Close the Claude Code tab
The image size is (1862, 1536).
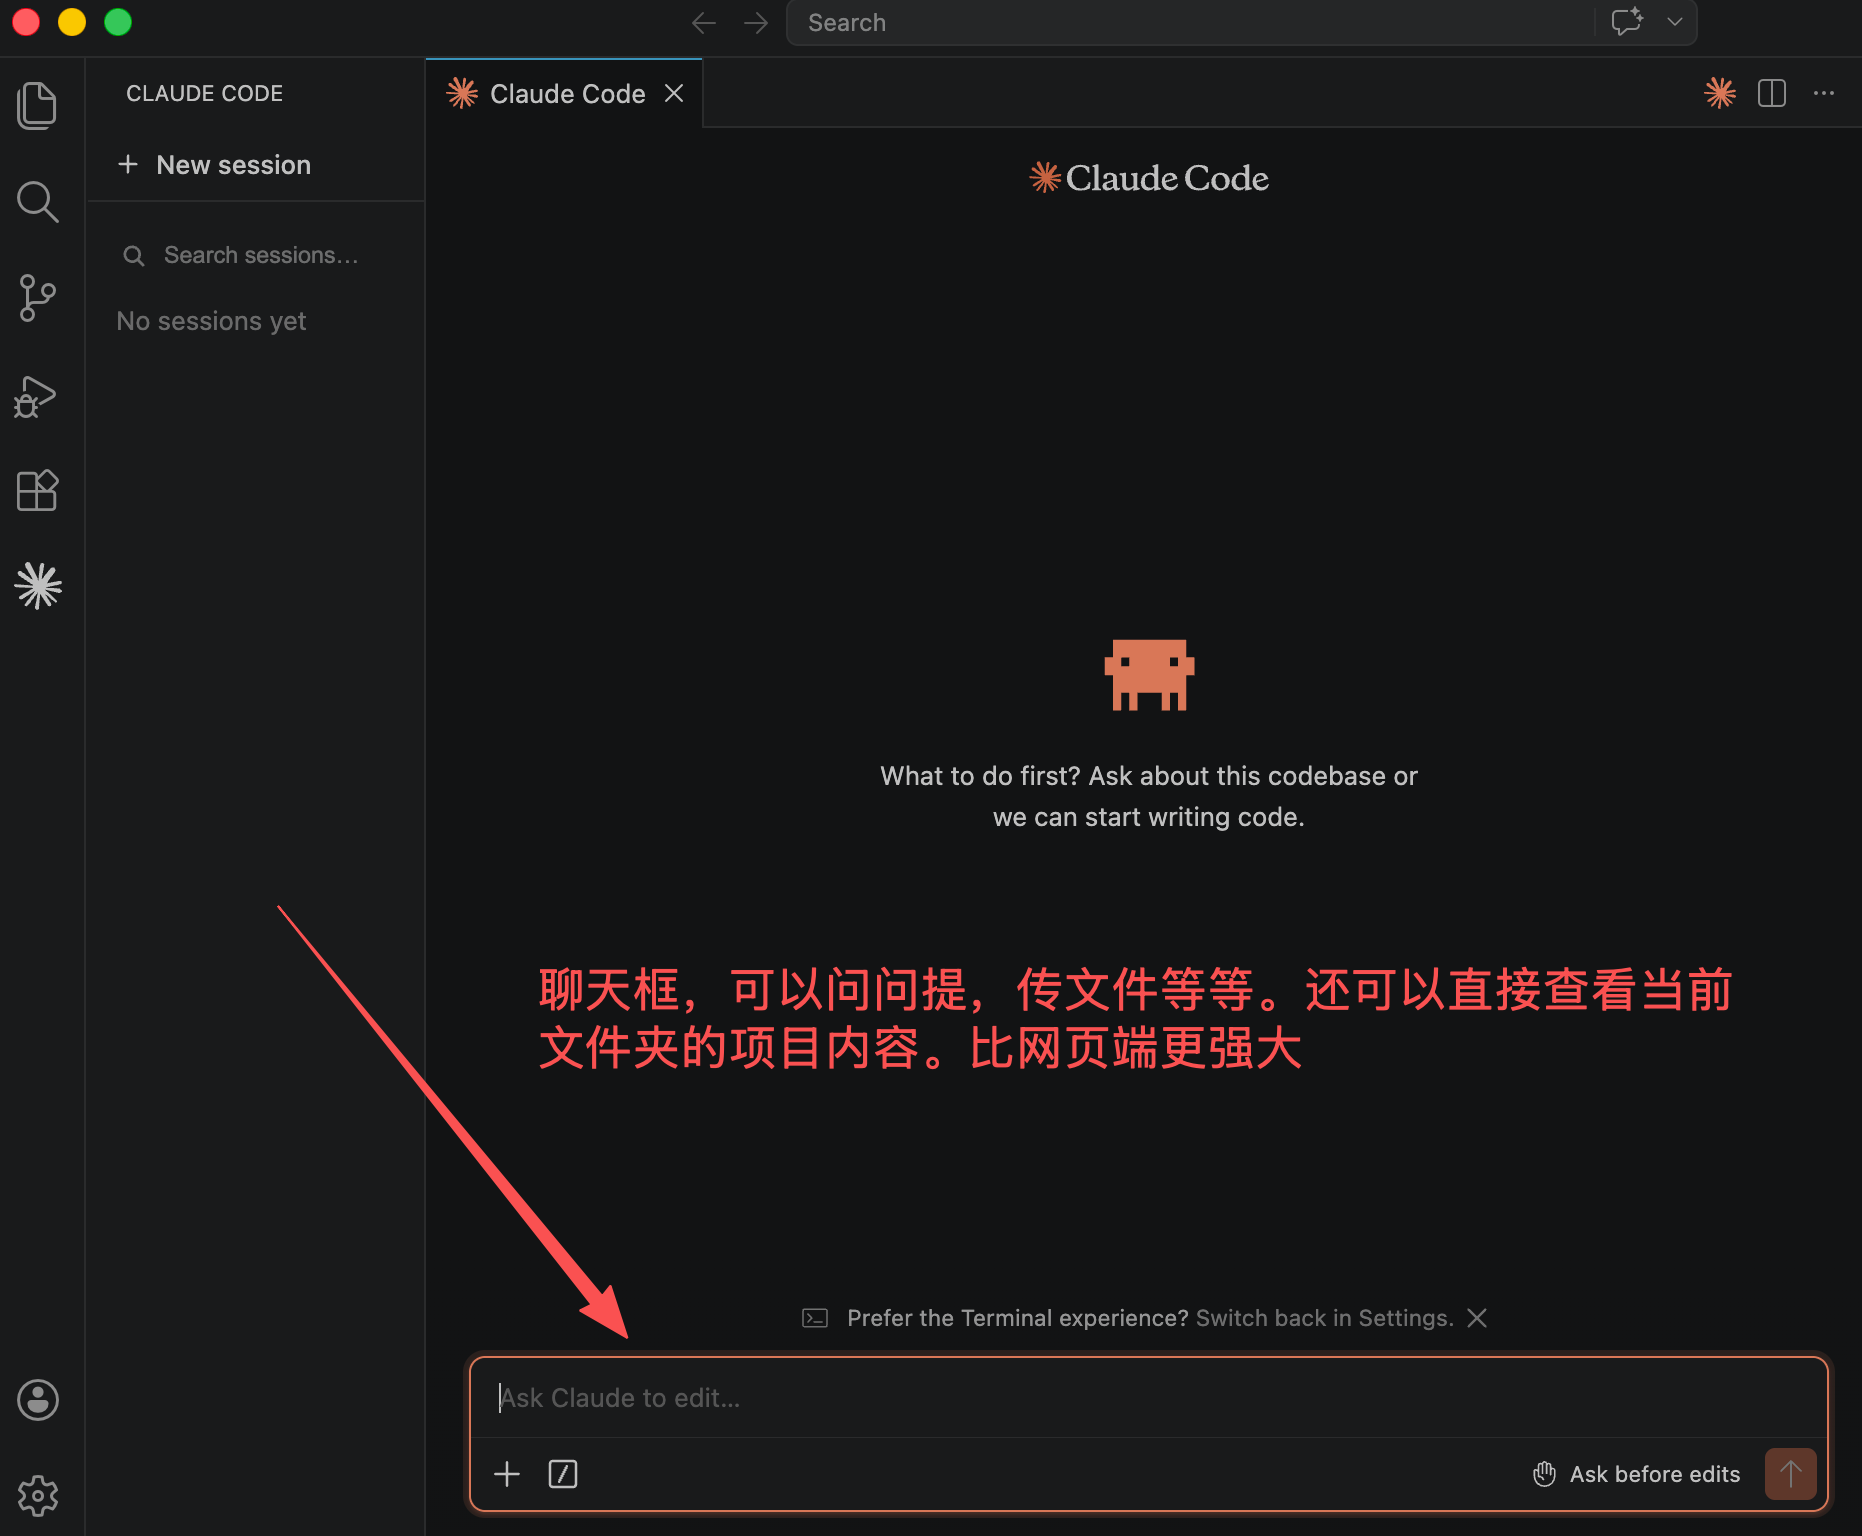[674, 93]
